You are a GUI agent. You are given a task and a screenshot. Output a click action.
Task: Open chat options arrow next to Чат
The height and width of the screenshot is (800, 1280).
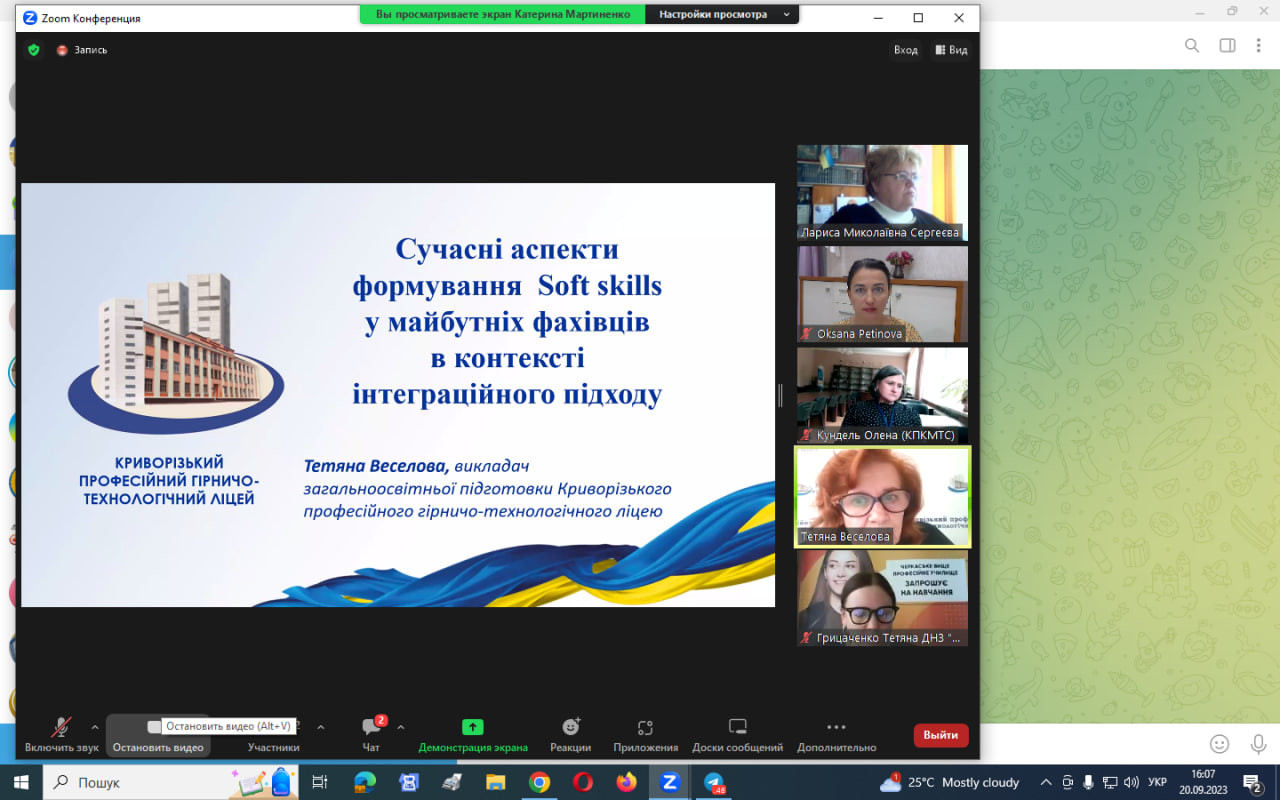tap(401, 727)
